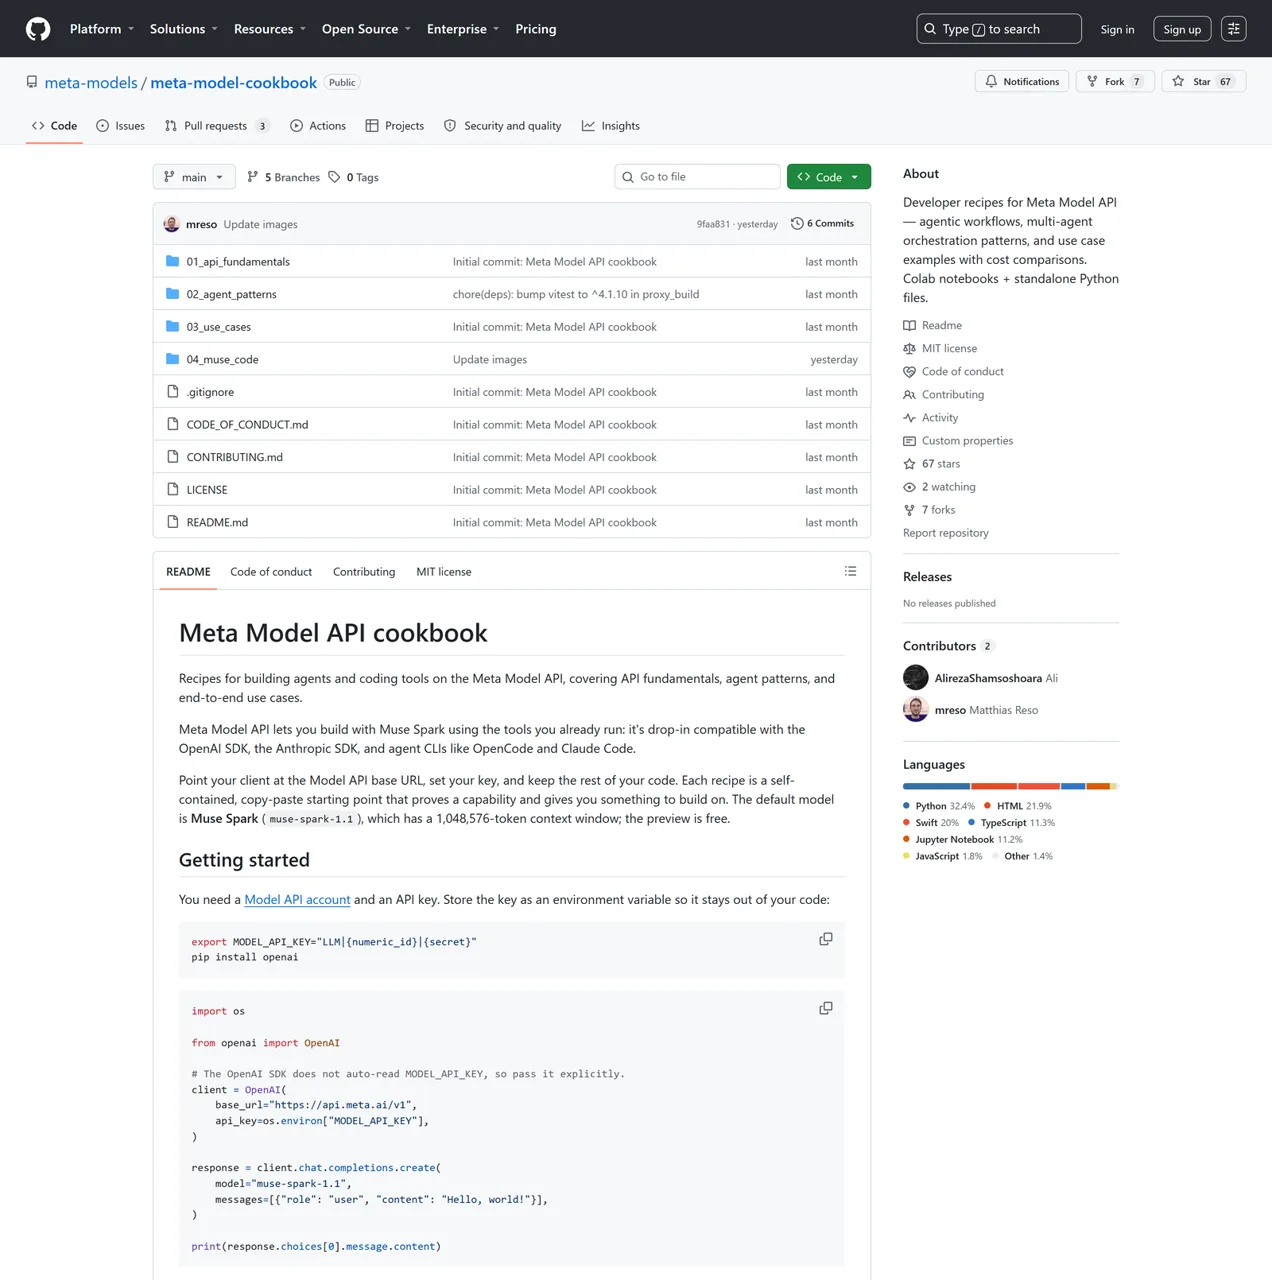The height and width of the screenshot is (1280, 1272).
Task: Open the 02_agent_patterns folder
Action: tap(231, 294)
